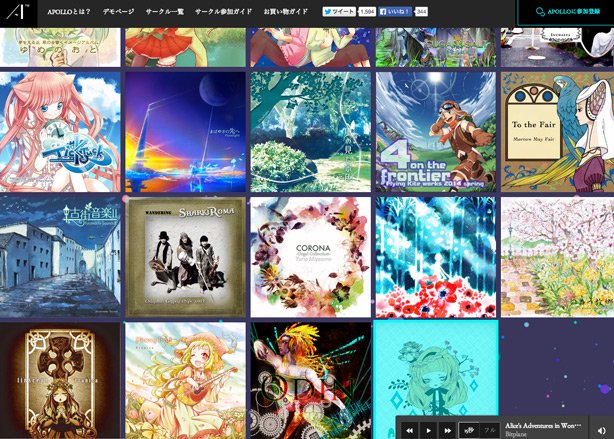Open the cherry blossom watercolor album cover
The image size is (614, 439).
pyautogui.click(x=558, y=257)
